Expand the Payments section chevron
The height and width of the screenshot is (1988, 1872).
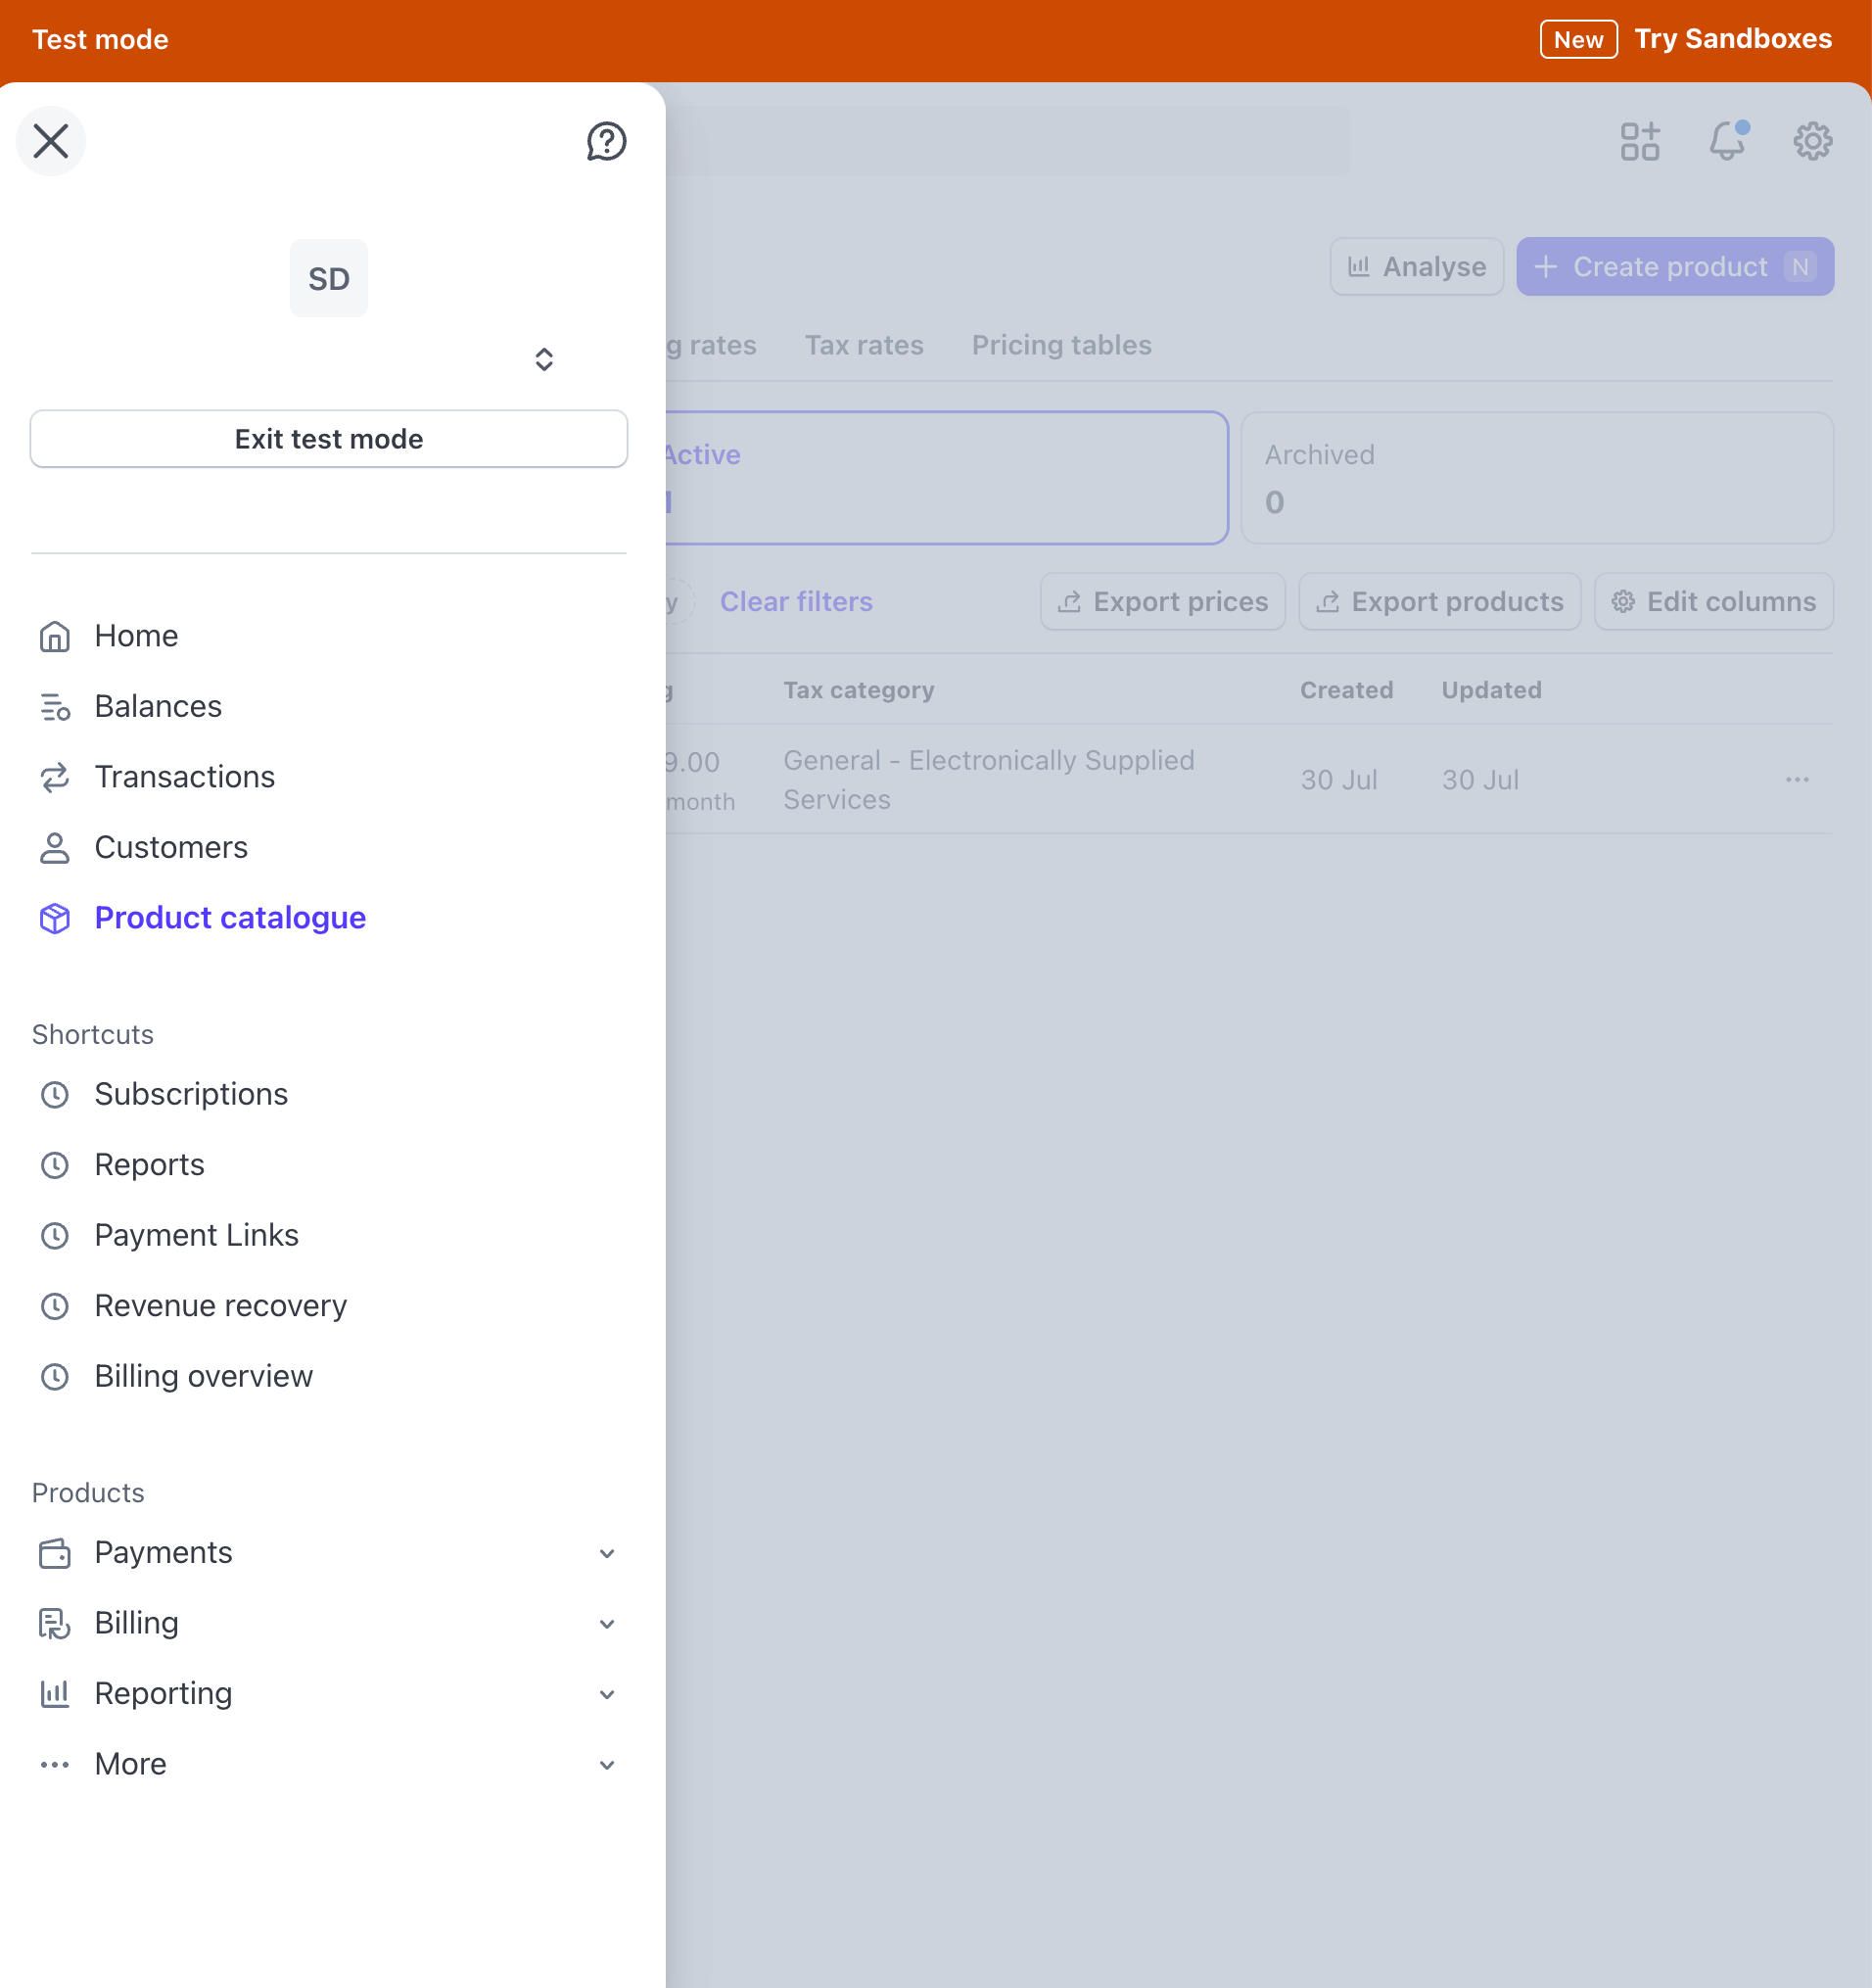pyautogui.click(x=607, y=1553)
